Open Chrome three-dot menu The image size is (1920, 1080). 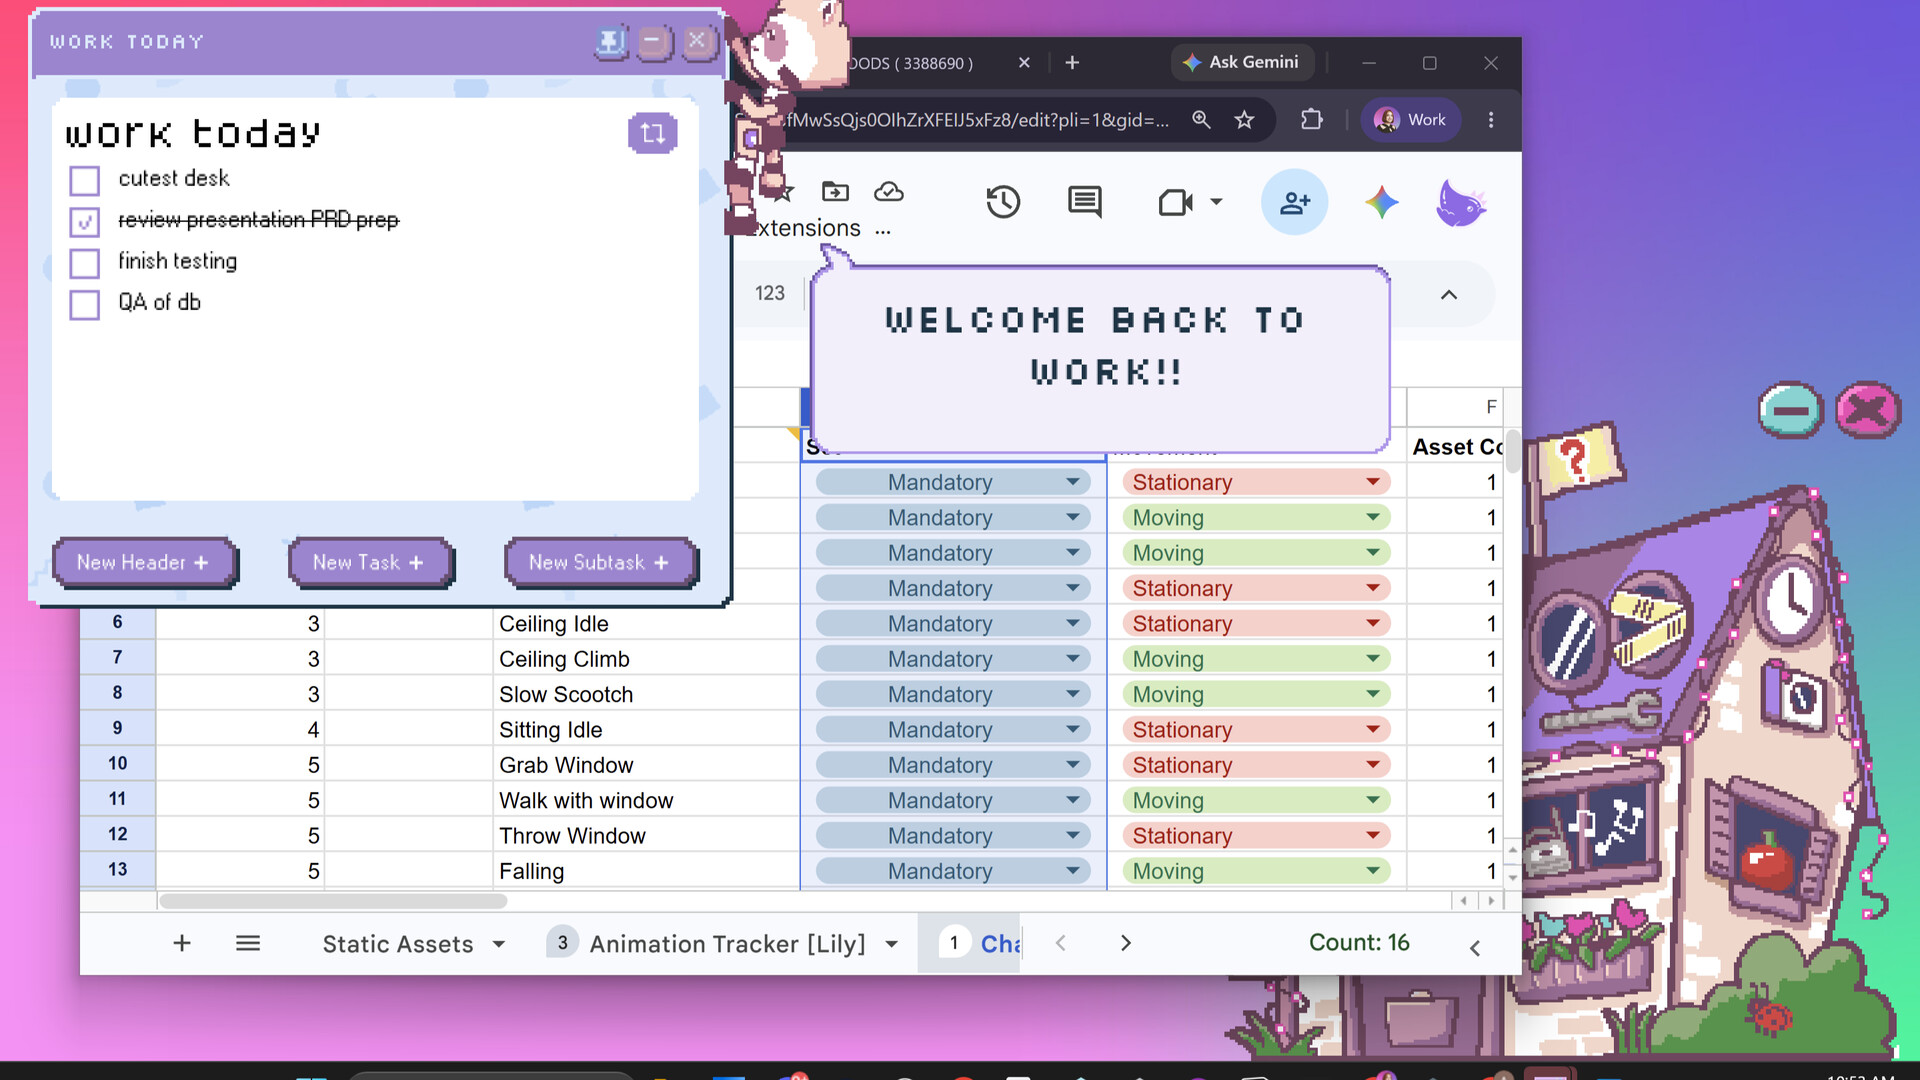(x=1490, y=120)
